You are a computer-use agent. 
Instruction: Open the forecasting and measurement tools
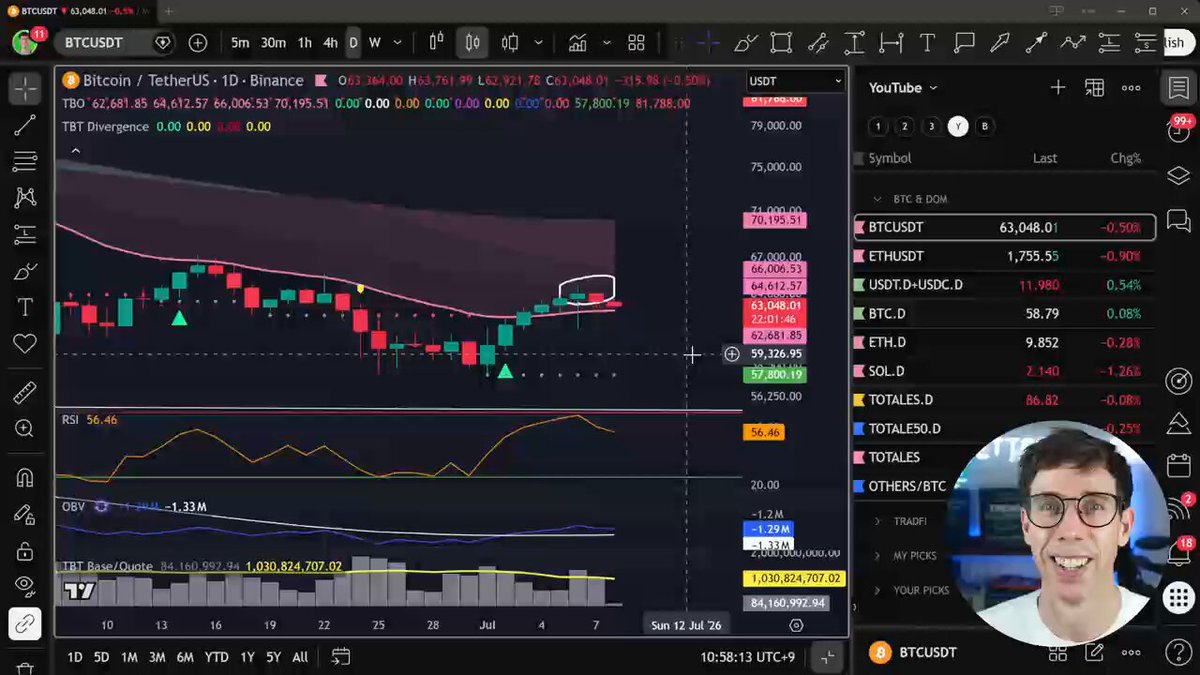click(25, 235)
